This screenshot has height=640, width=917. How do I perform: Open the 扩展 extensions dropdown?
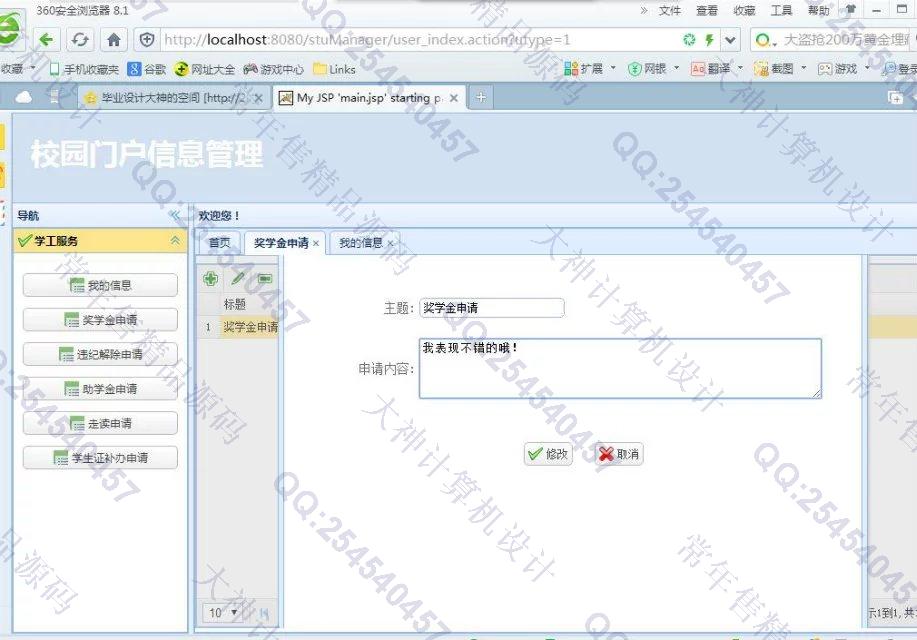(590, 68)
